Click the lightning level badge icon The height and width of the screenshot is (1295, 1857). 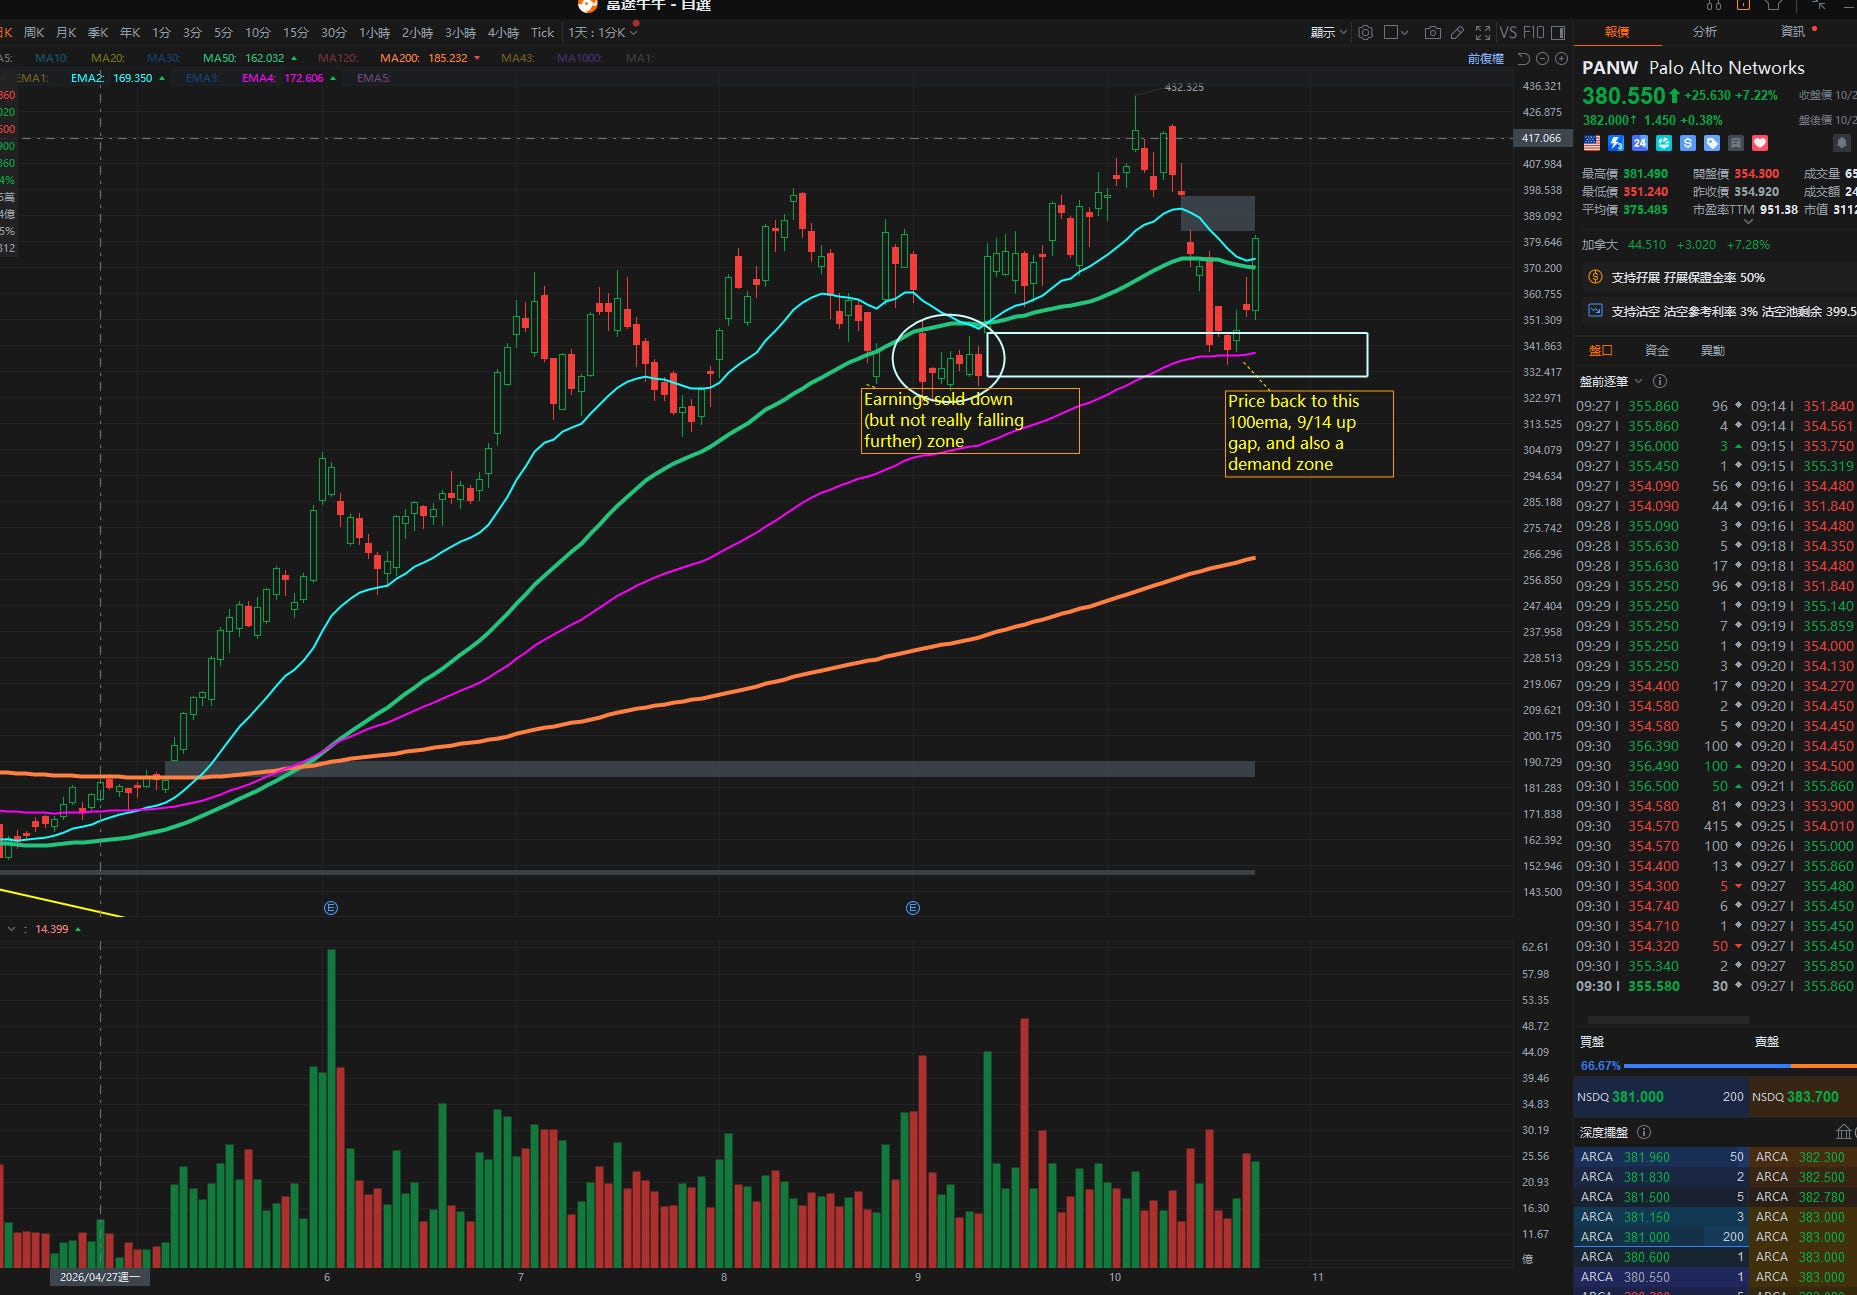pyautogui.click(x=1616, y=143)
